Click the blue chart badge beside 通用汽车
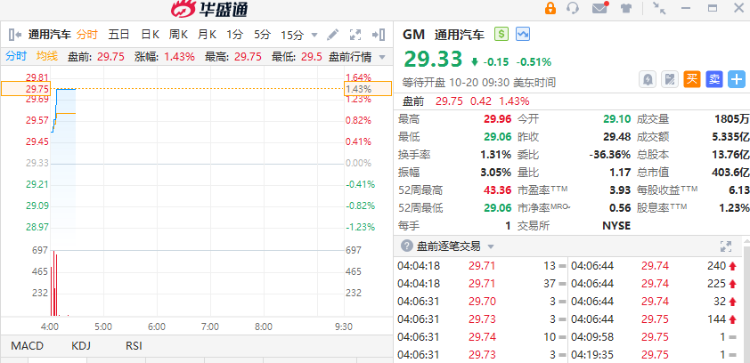This screenshot has width=750, height=363. pyautogui.click(x=523, y=34)
